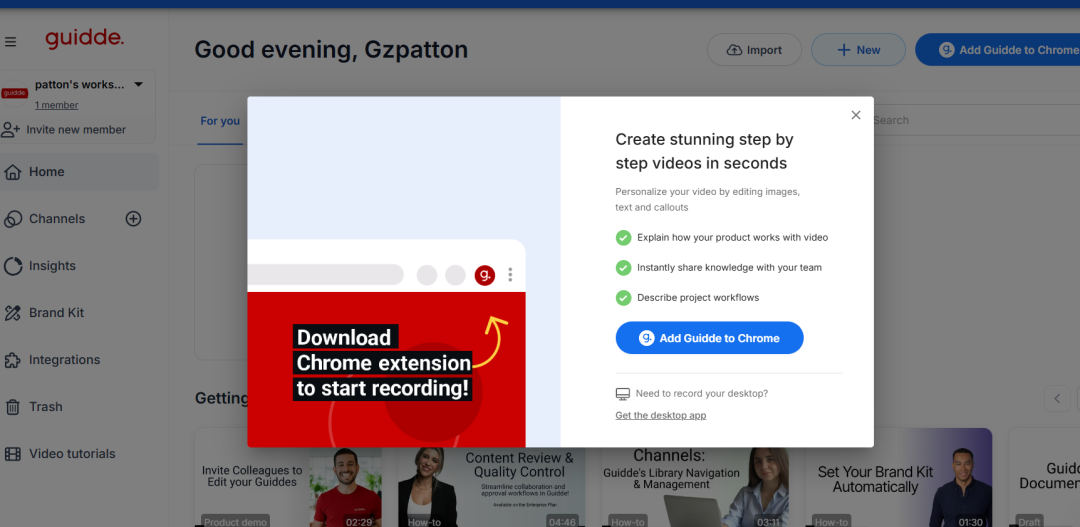
Task: Click the workspace guidde avatar thumbnail
Action: (x=14, y=94)
